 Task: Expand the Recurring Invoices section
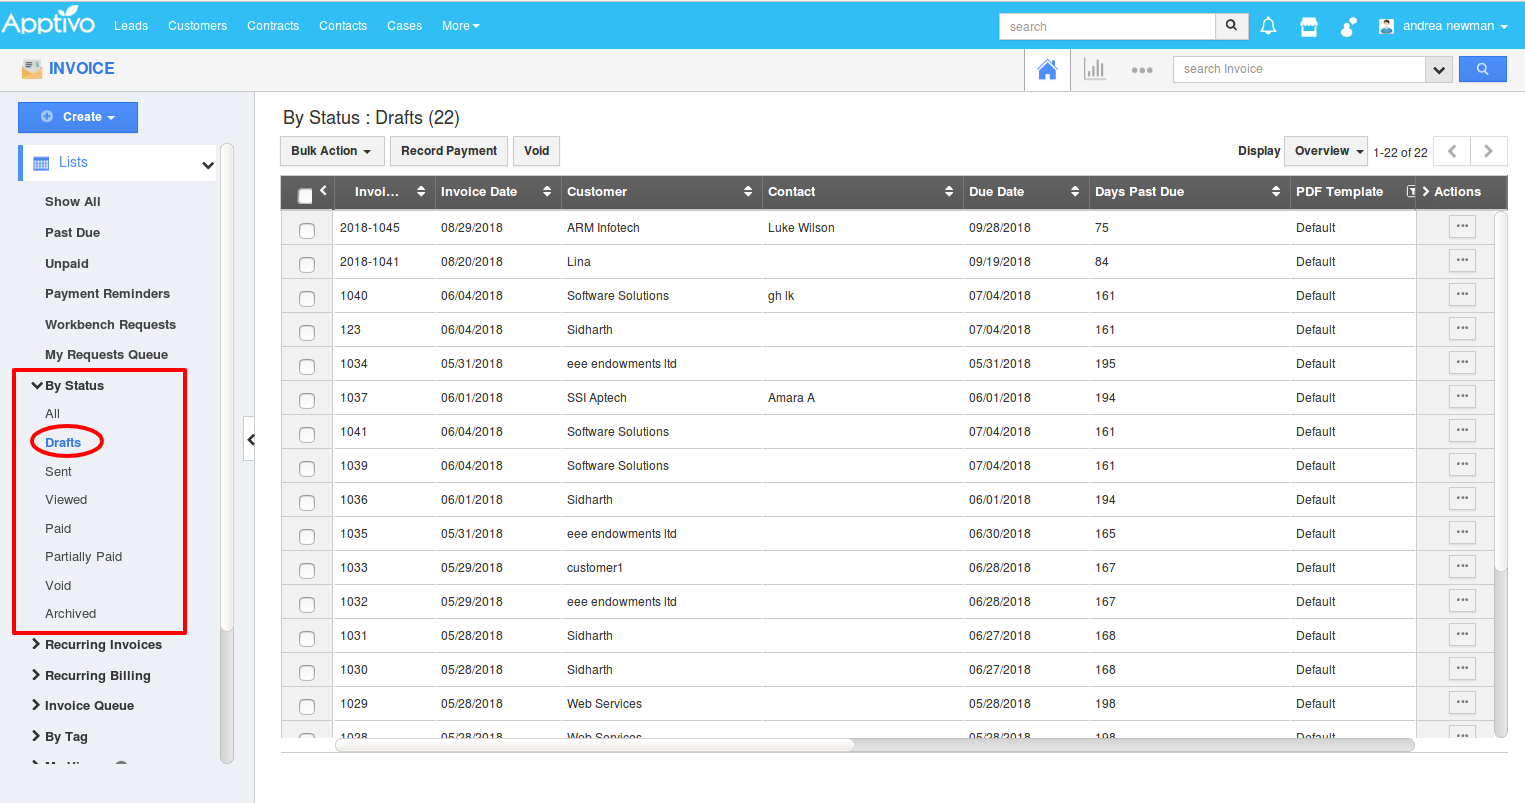102,645
